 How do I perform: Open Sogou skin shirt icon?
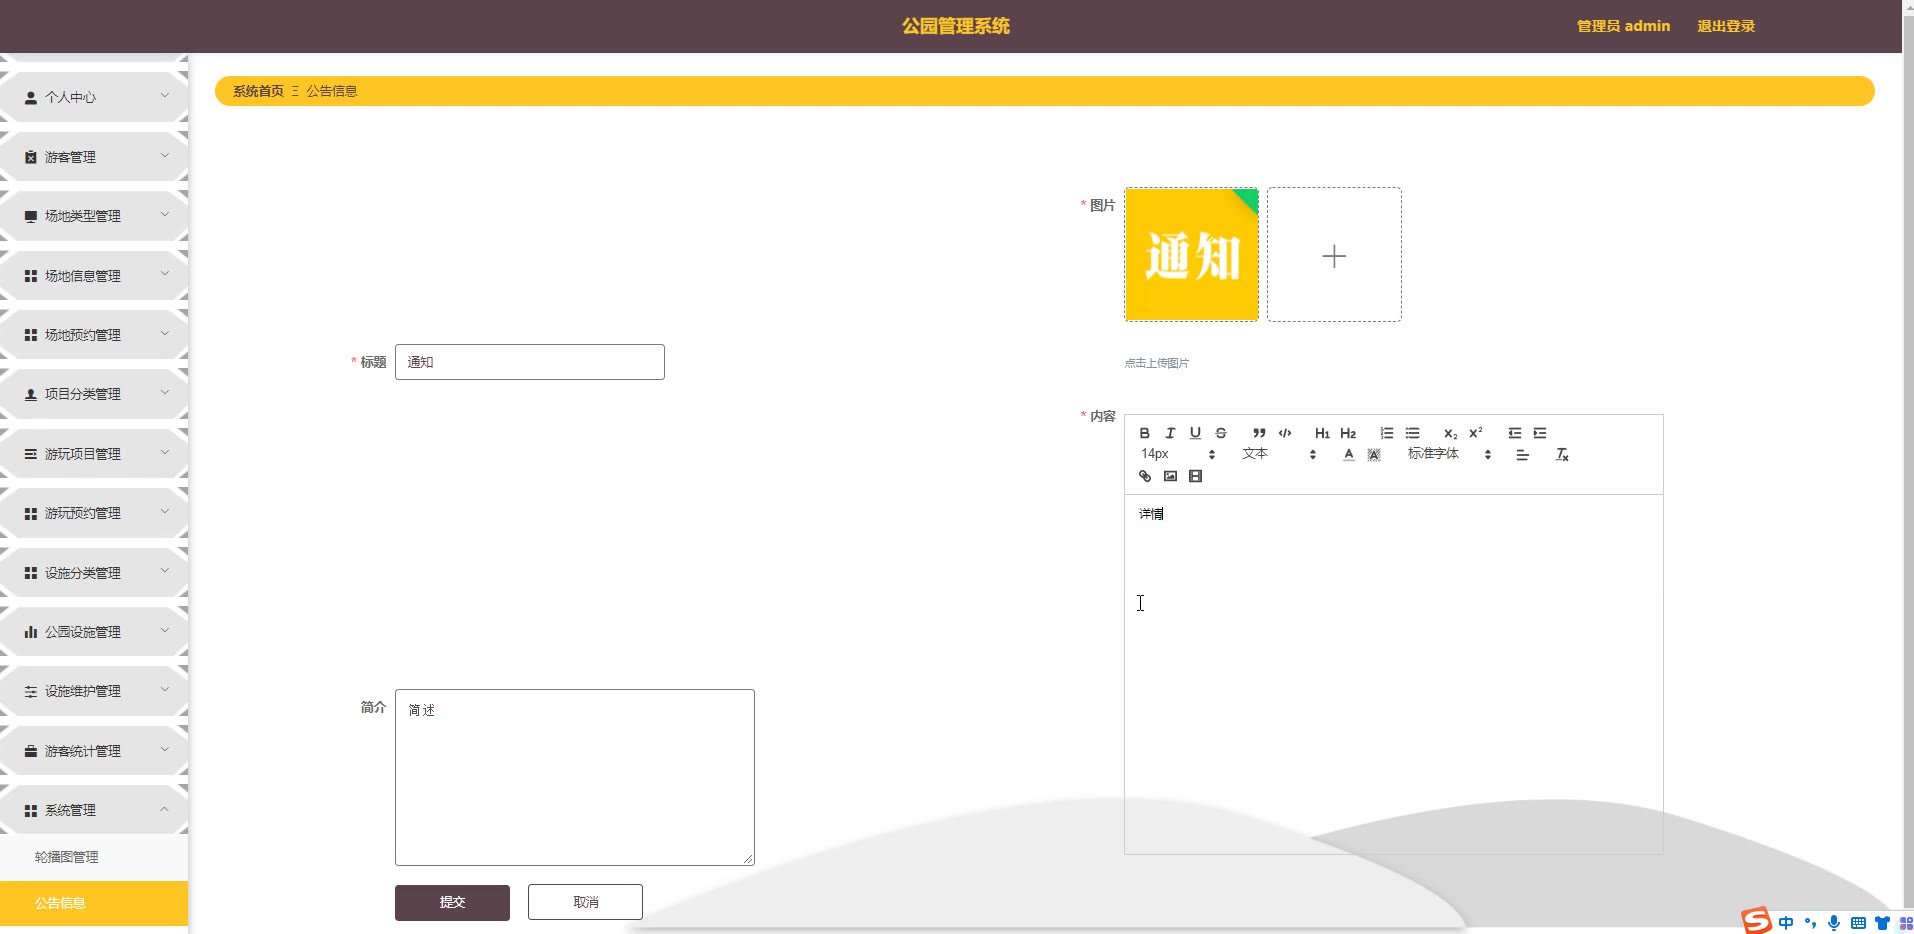(1882, 923)
